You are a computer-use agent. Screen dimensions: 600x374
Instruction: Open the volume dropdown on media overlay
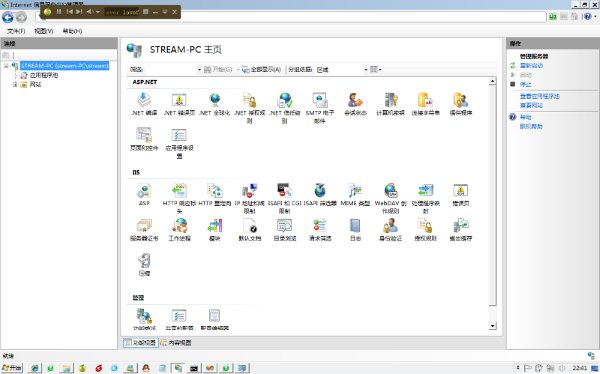tap(98, 12)
